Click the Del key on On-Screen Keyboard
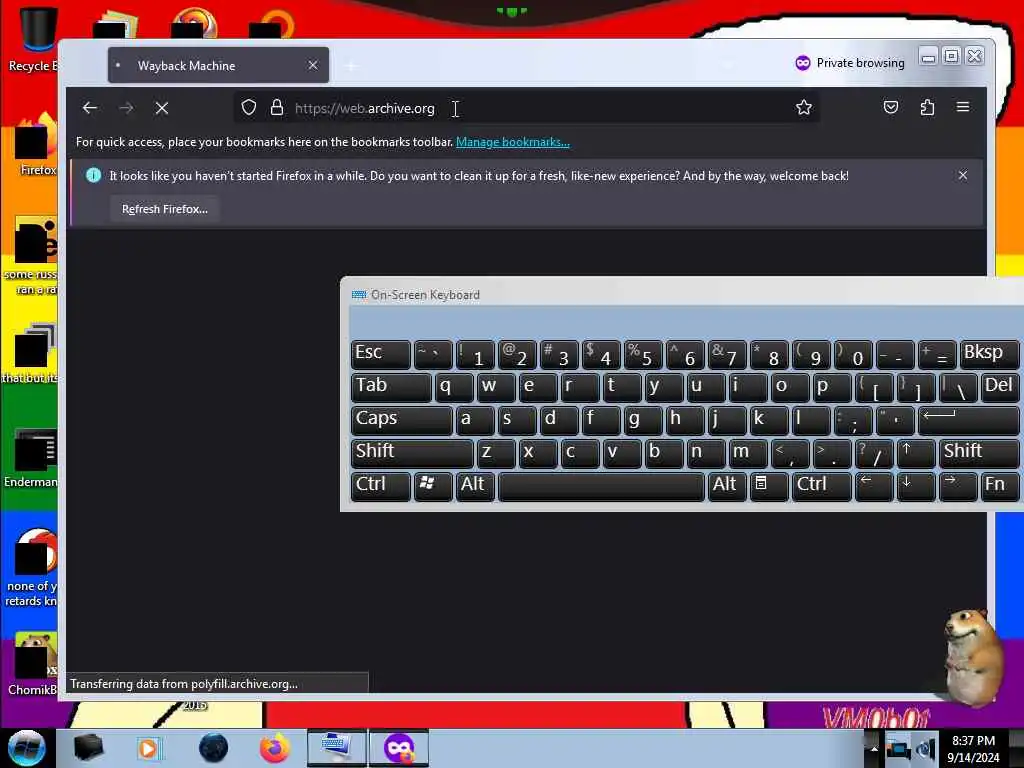The width and height of the screenshot is (1024, 768). [999, 387]
